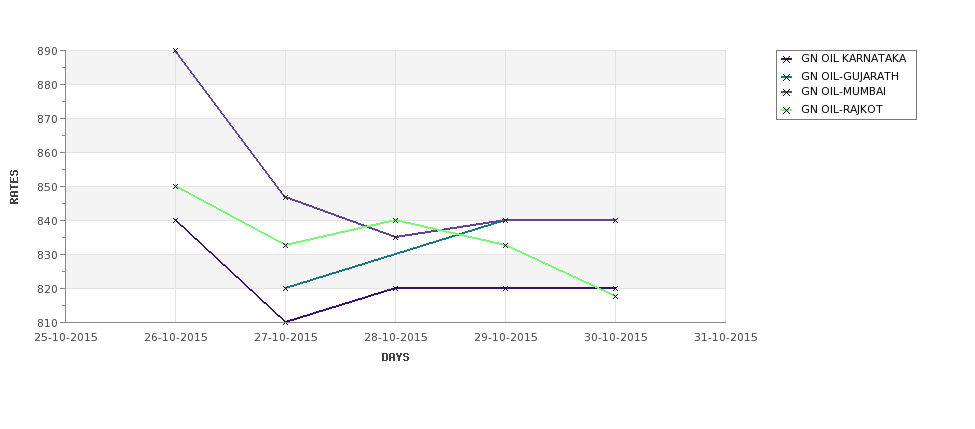Click the RATES axis title
Screen dimensions: 975x429
[14, 187]
